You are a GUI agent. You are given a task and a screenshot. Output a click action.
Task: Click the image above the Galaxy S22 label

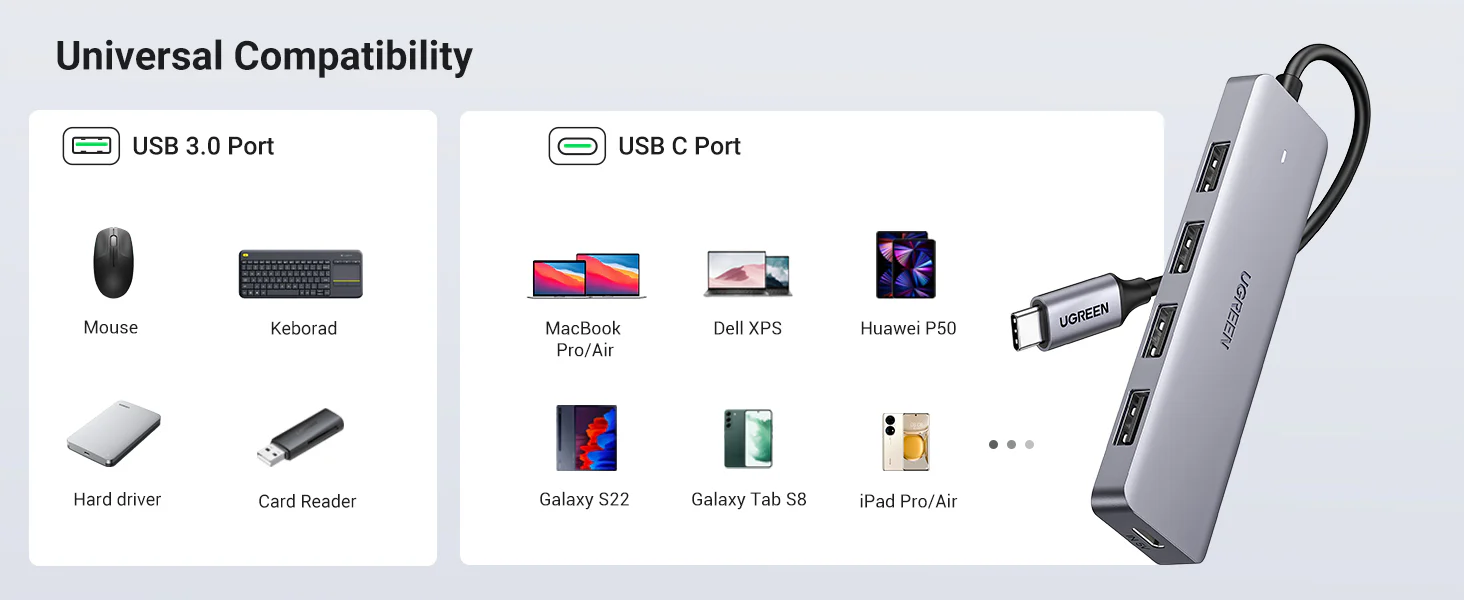coord(586,438)
